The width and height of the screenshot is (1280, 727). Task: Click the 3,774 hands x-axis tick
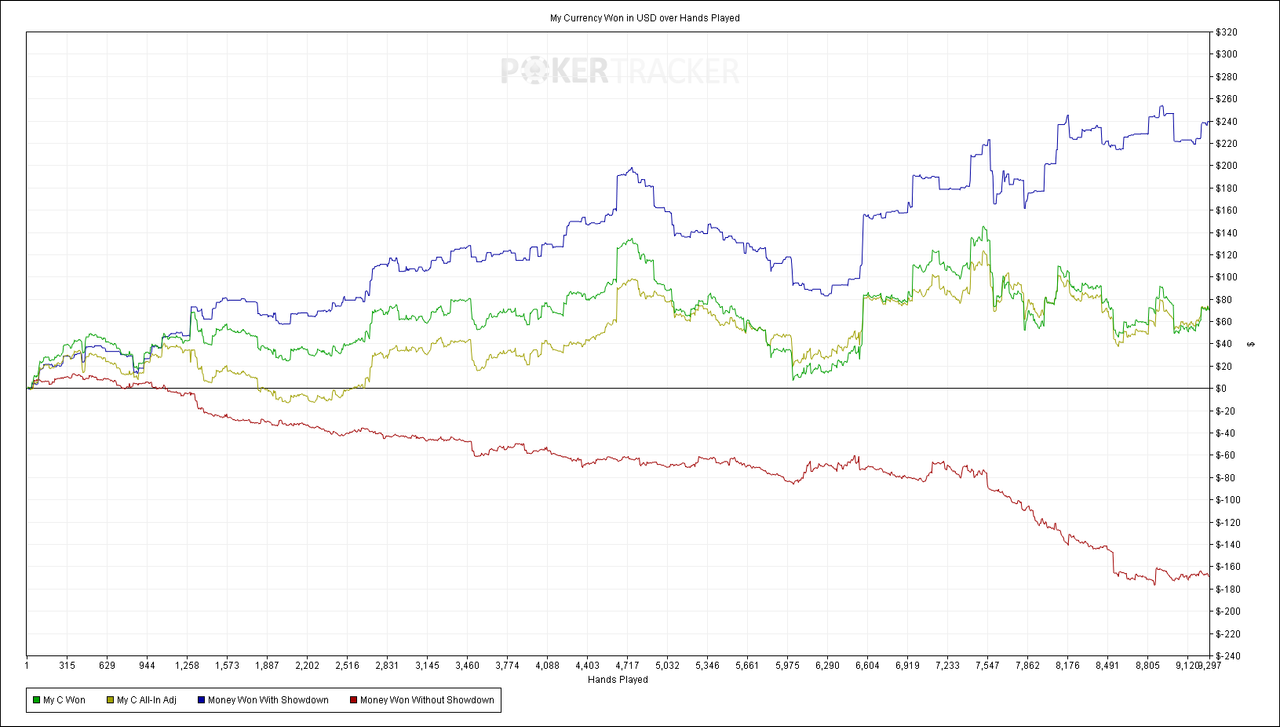point(507,665)
